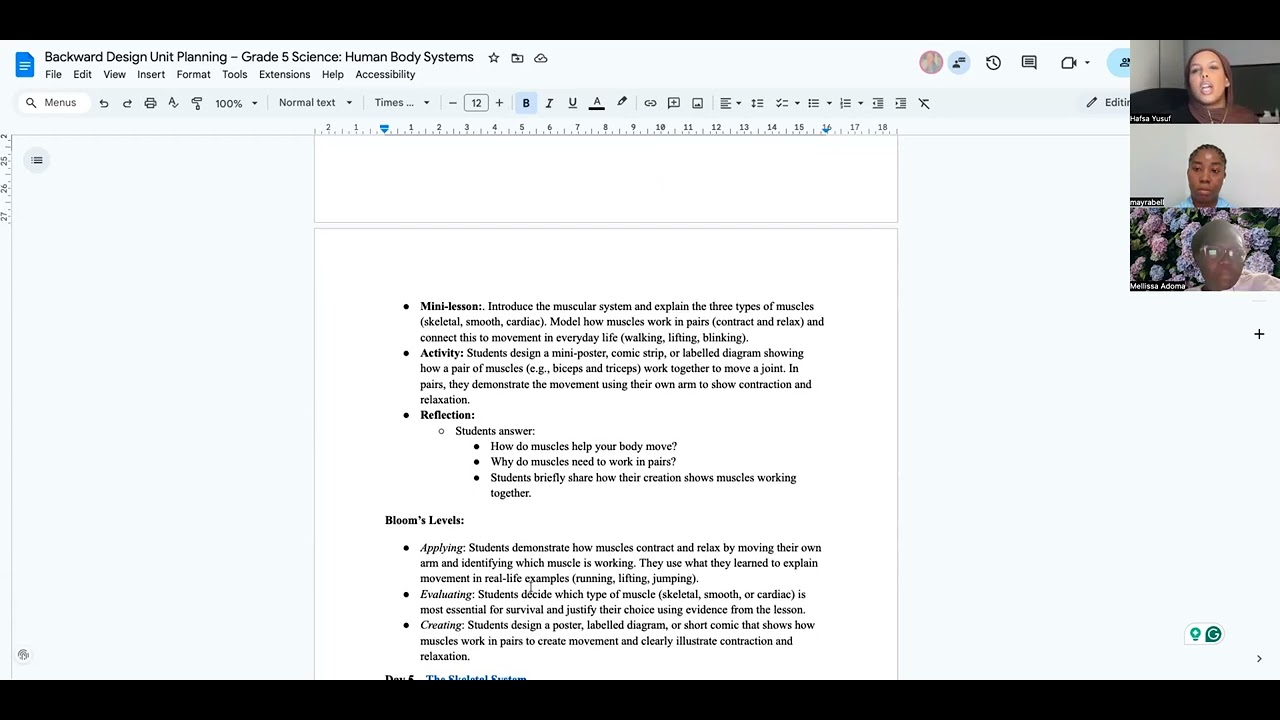This screenshot has height=720, width=1280.
Task: Open the Extensions menu
Action: tap(284, 75)
